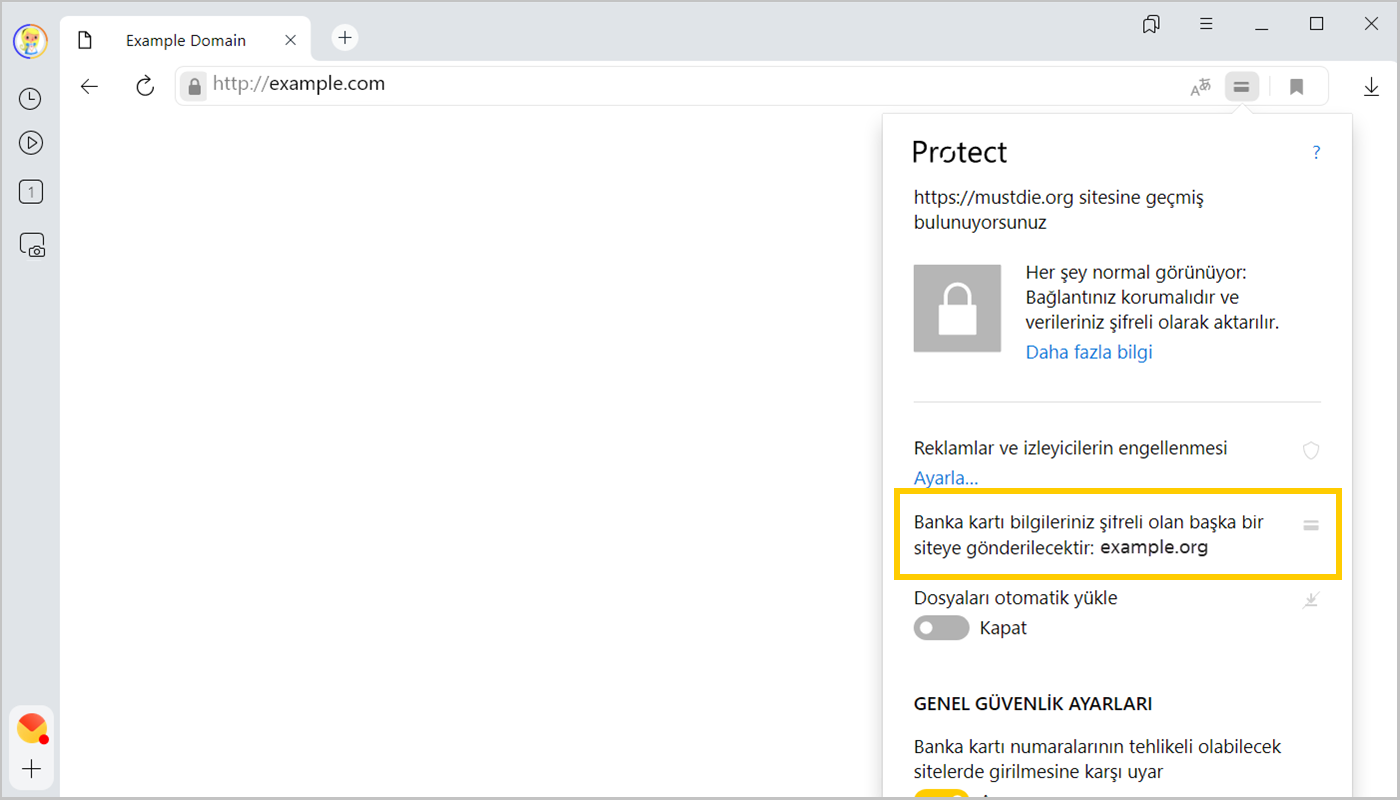
Task: Open browsing history clock icon
Action: (x=31, y=98)
